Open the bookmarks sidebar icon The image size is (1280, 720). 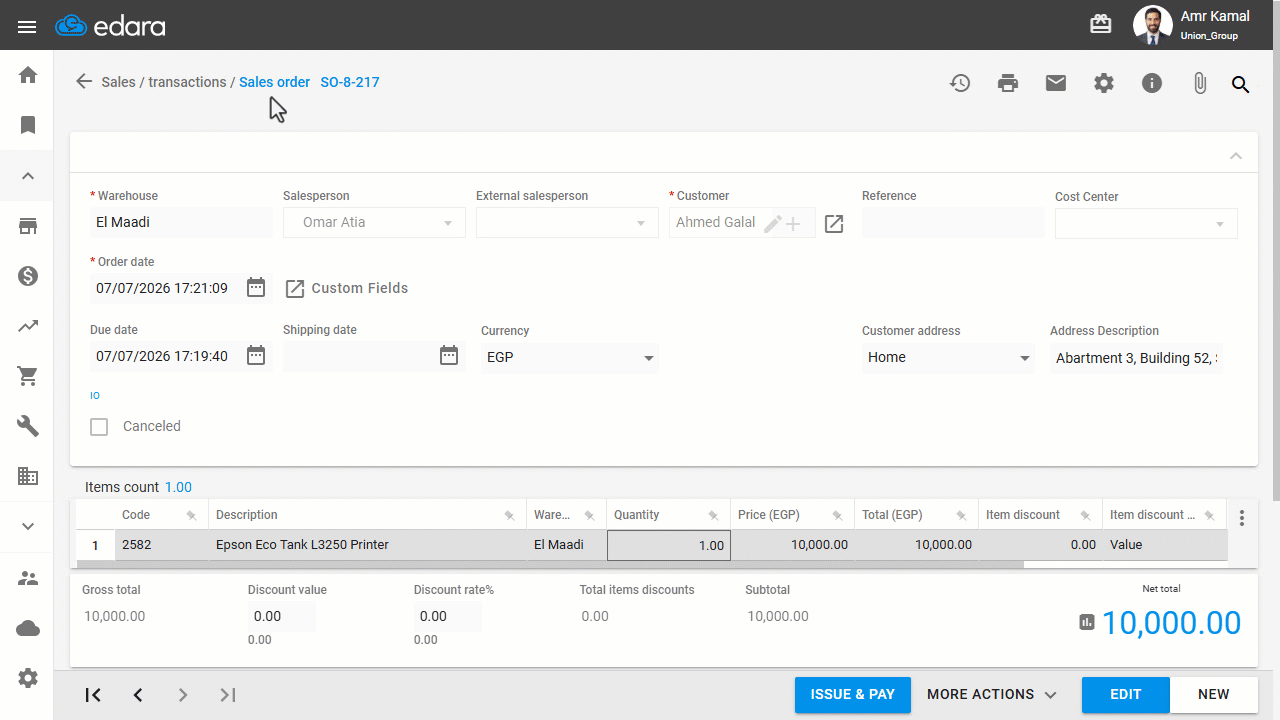[x=28, y=125]
